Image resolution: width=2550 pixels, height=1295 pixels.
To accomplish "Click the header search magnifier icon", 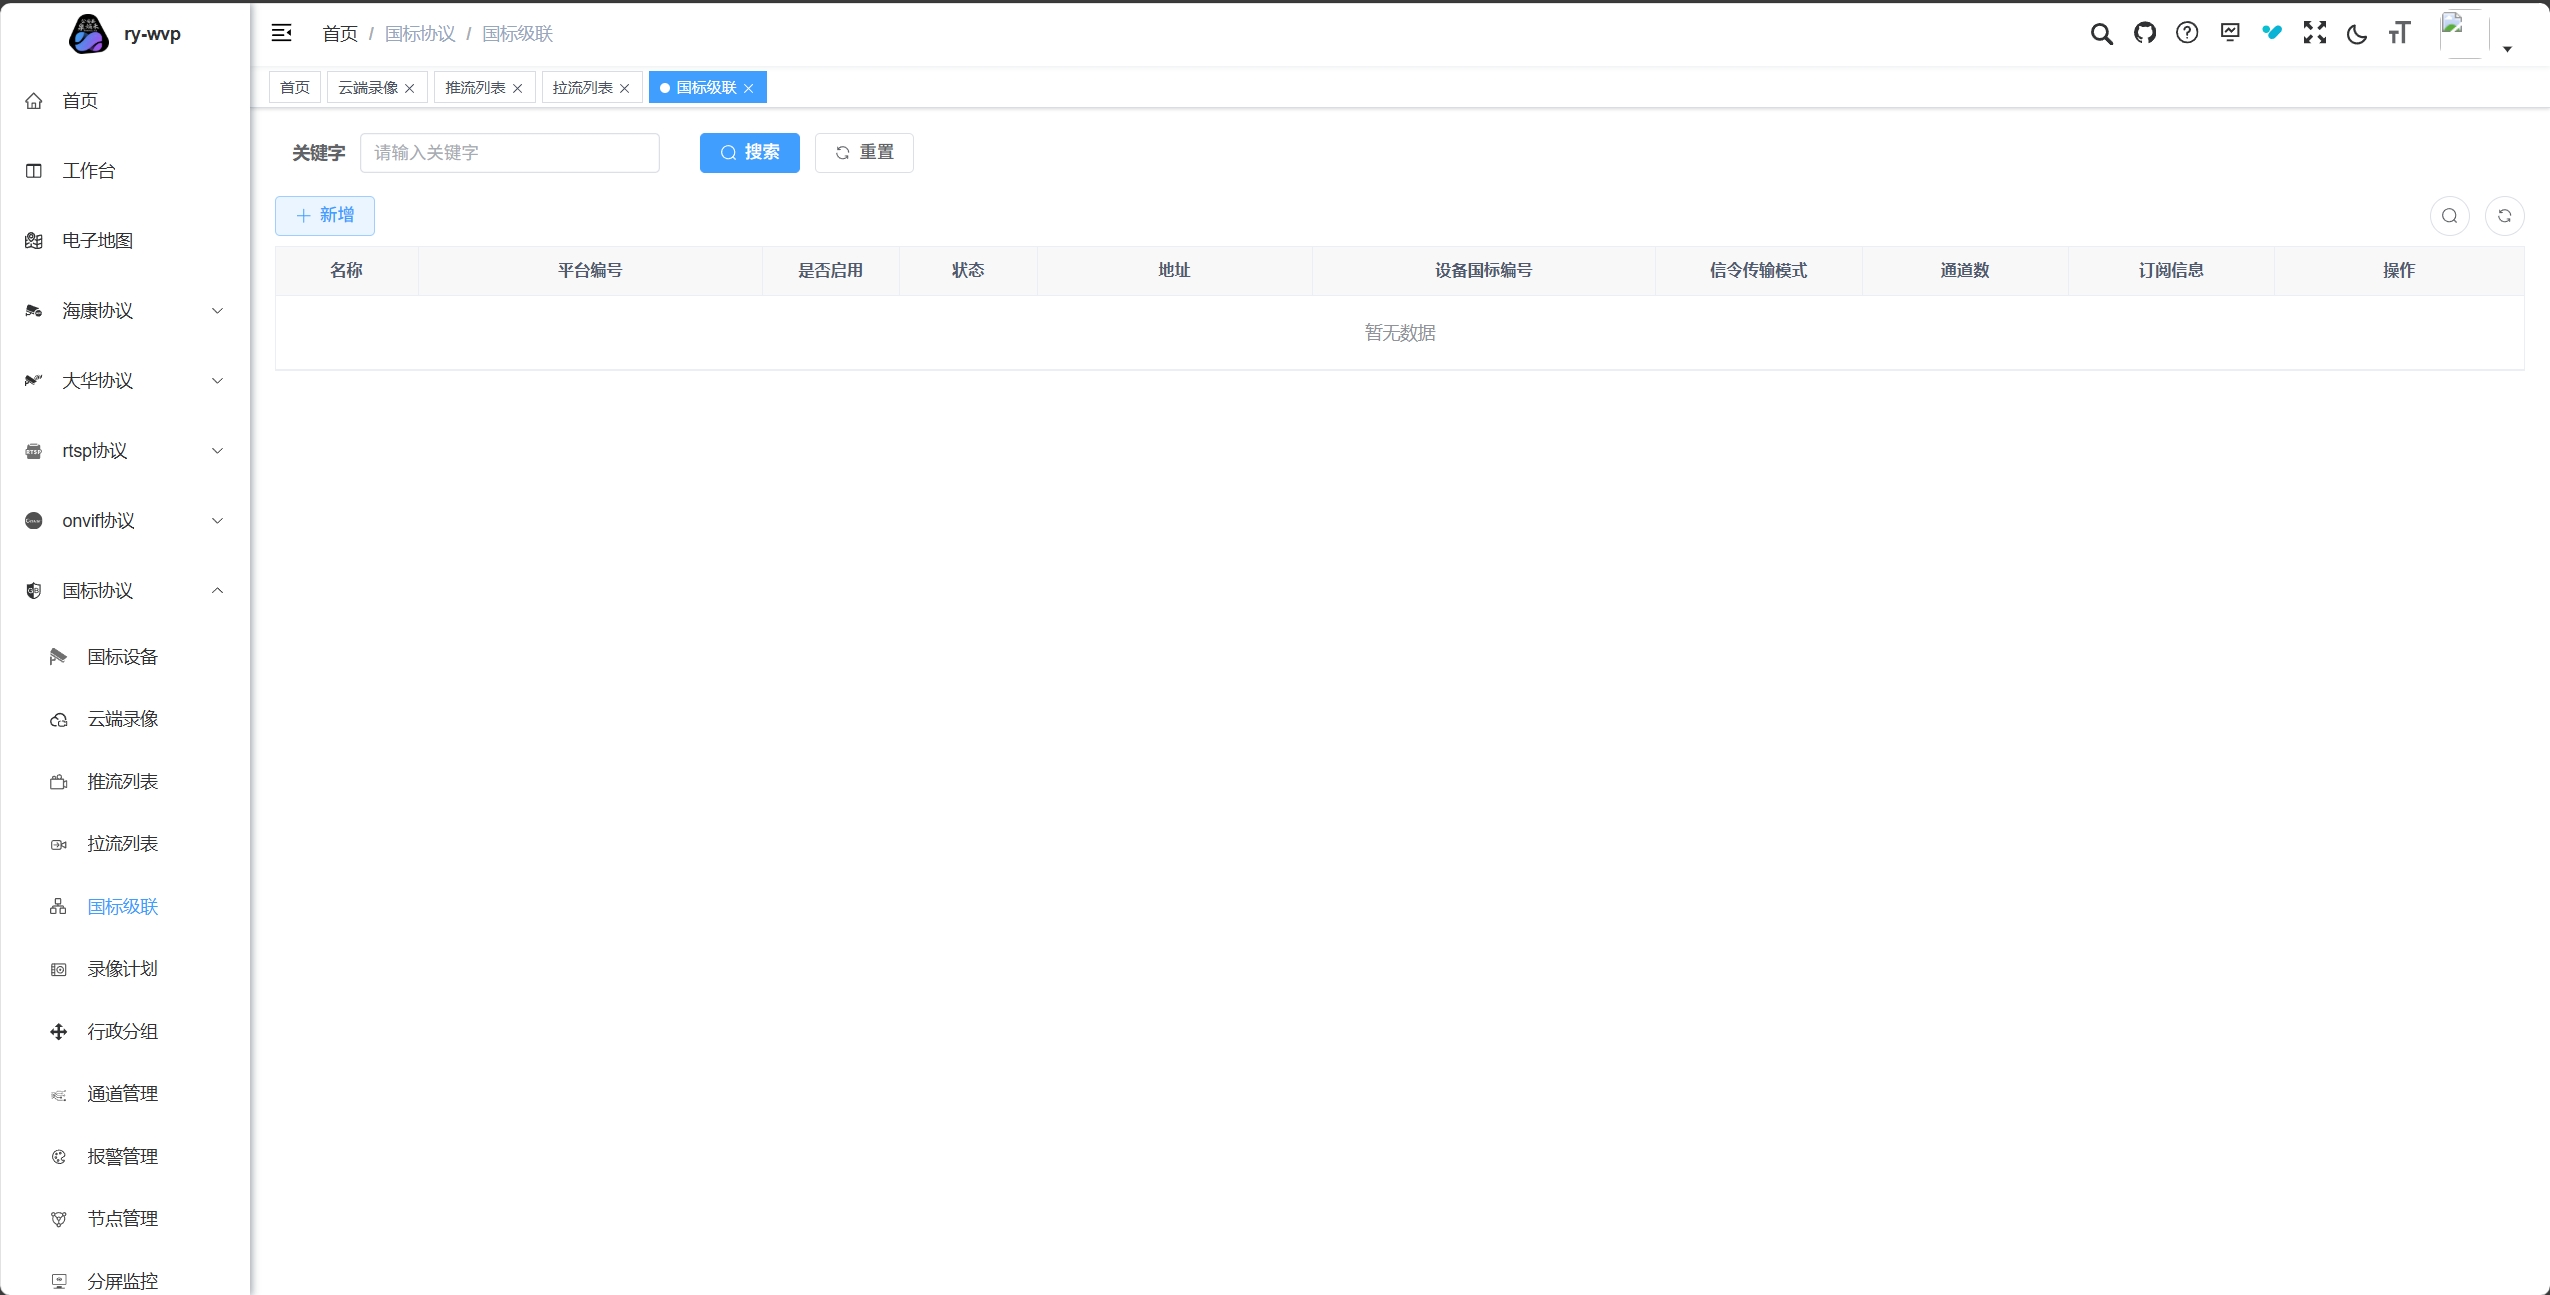I will (x=2101, y=34).
